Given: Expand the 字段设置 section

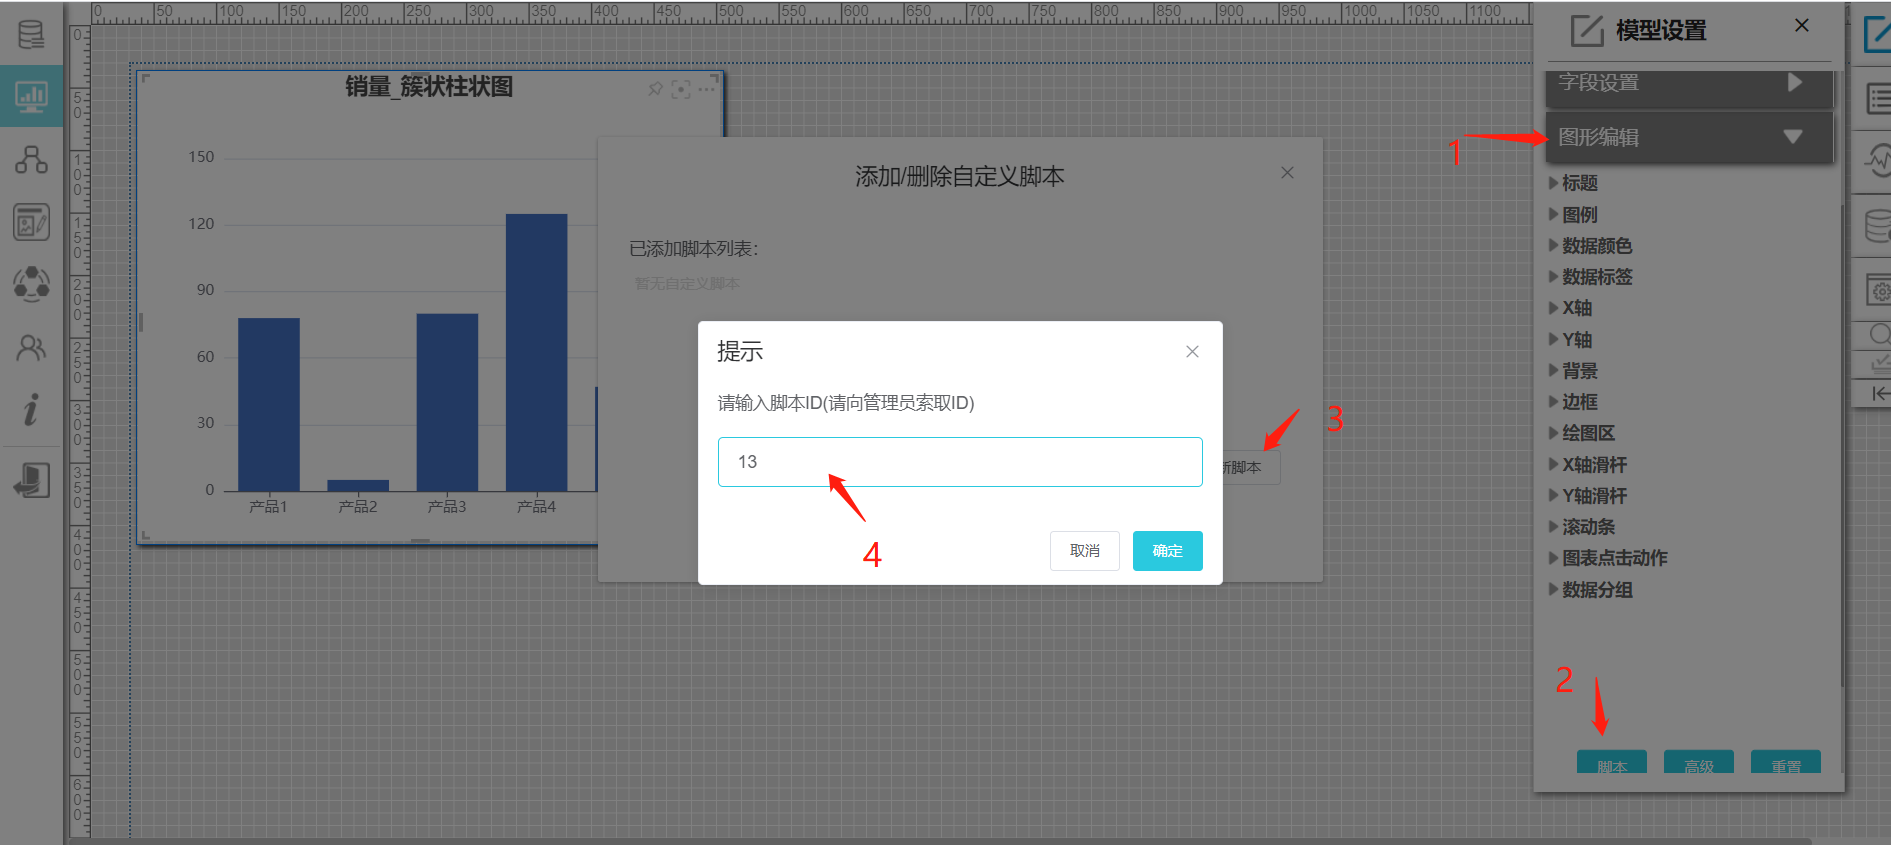Looking at the screenshot, I should (x=1689, y=83).
